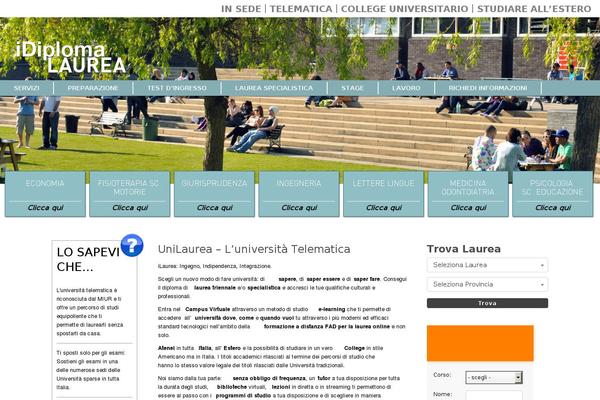Click the 'Campus Virtuale' bold text
600x400 pixels.
point(208,309)
